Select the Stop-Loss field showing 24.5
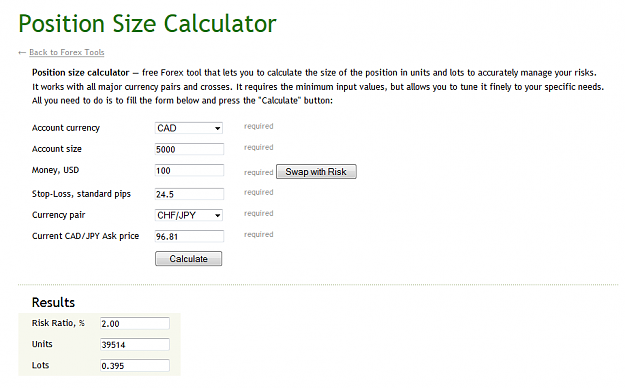The height and width of the screenshot is (388, 625). pos(189,194)
